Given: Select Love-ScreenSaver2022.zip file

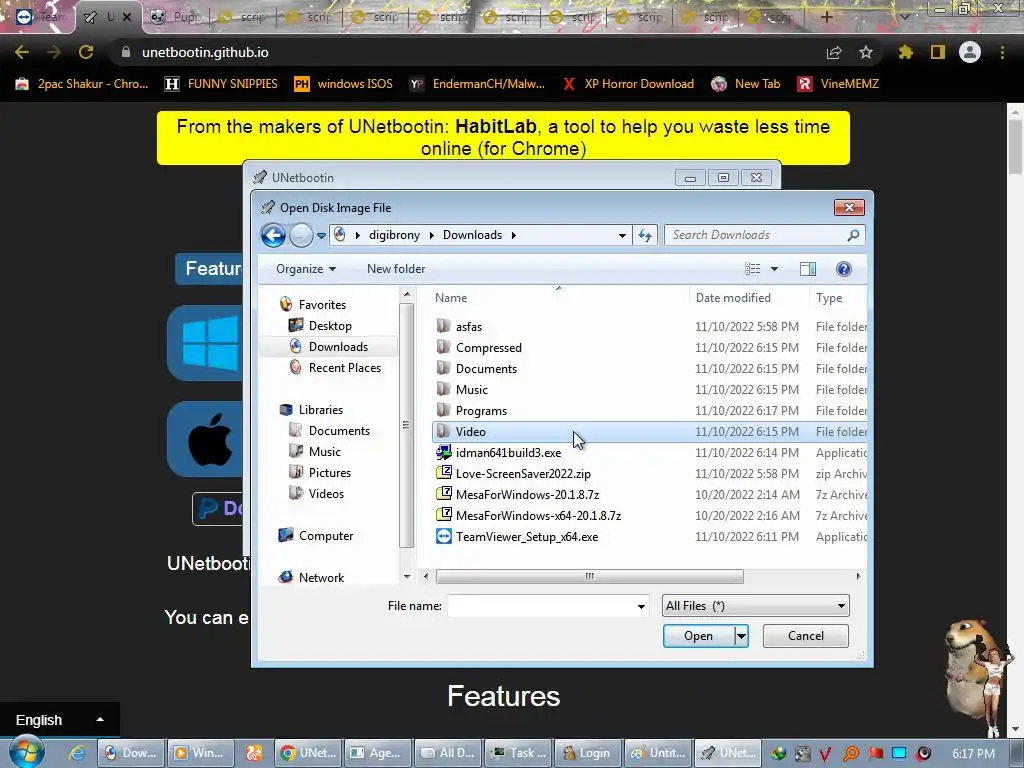Looking at the screenshot, I should tap(513, 473).
